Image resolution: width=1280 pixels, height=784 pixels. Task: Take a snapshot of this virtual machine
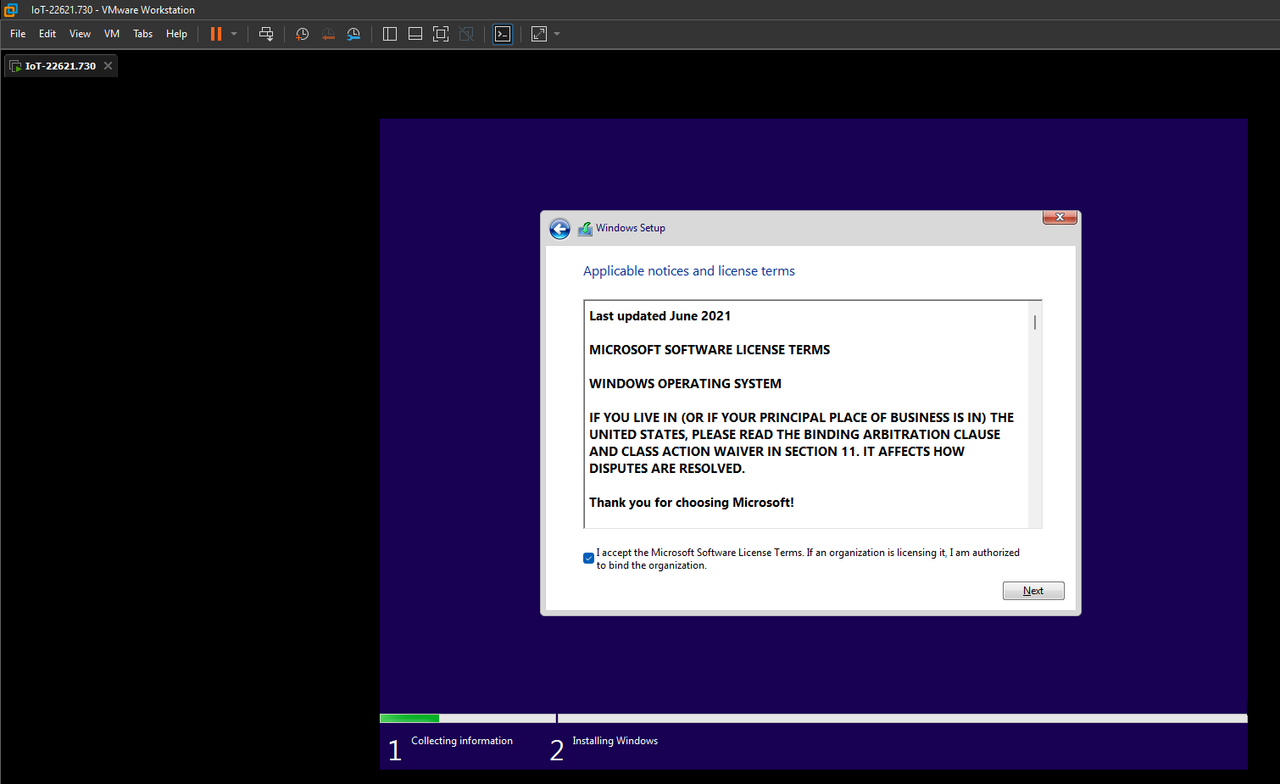coord(302,34)
